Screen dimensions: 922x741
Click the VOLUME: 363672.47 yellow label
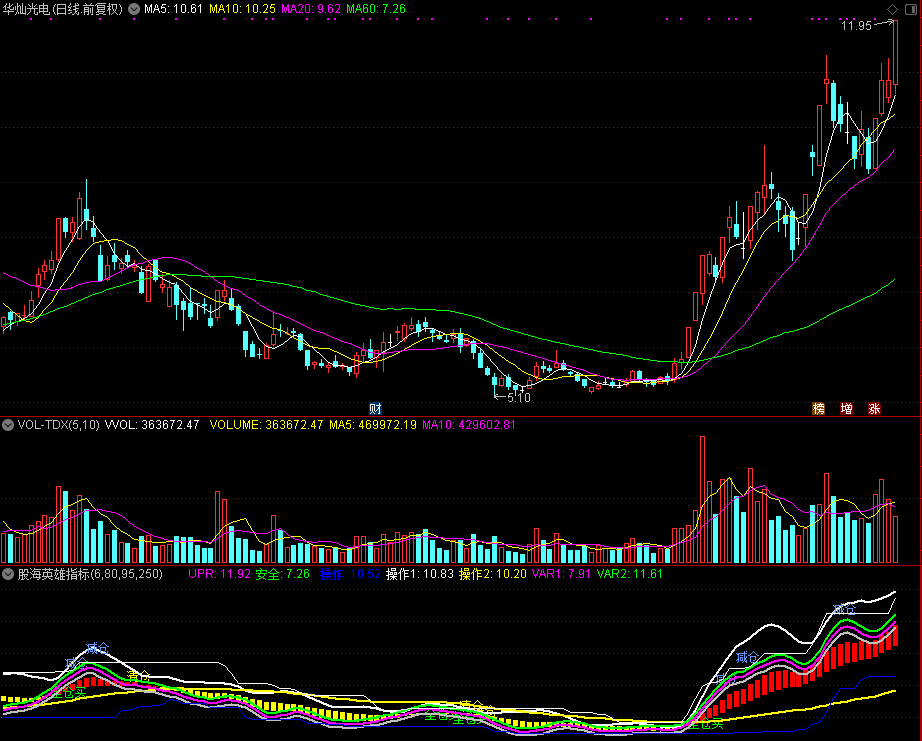(x=266, y=425)
